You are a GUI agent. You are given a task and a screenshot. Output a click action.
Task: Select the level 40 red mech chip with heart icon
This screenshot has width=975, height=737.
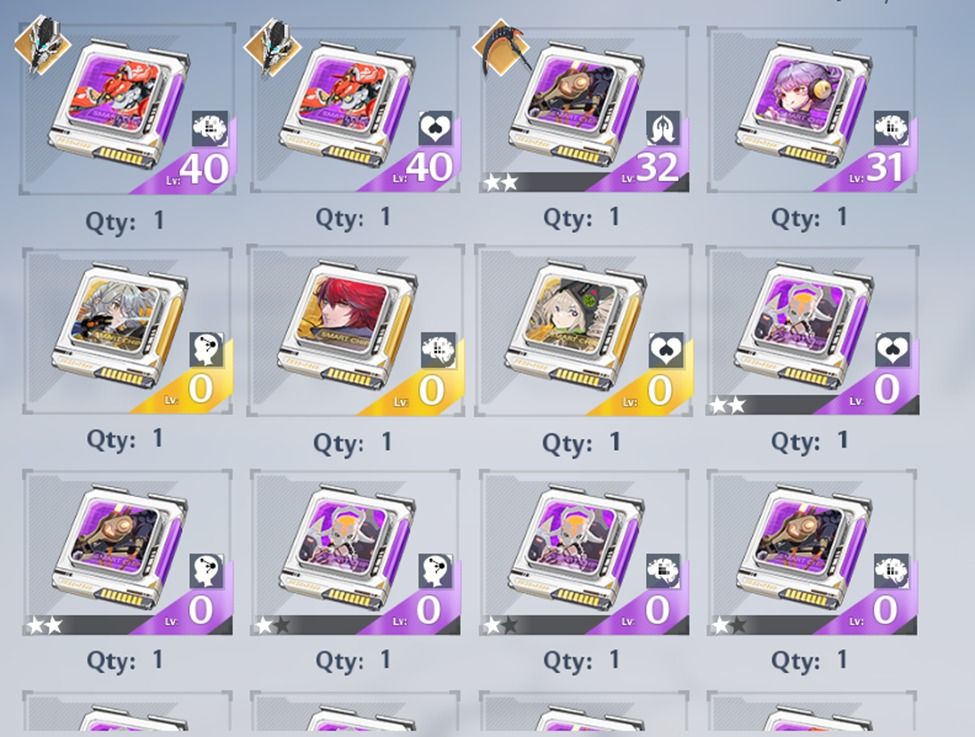(355, 109)
